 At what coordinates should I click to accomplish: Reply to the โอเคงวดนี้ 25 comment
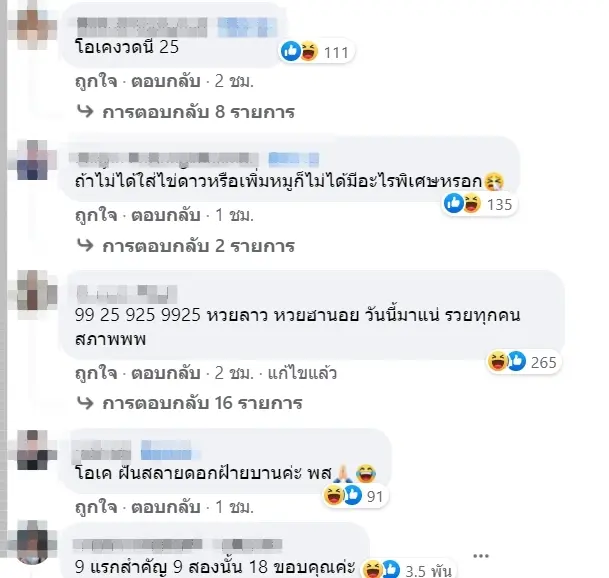pos(166,82)
